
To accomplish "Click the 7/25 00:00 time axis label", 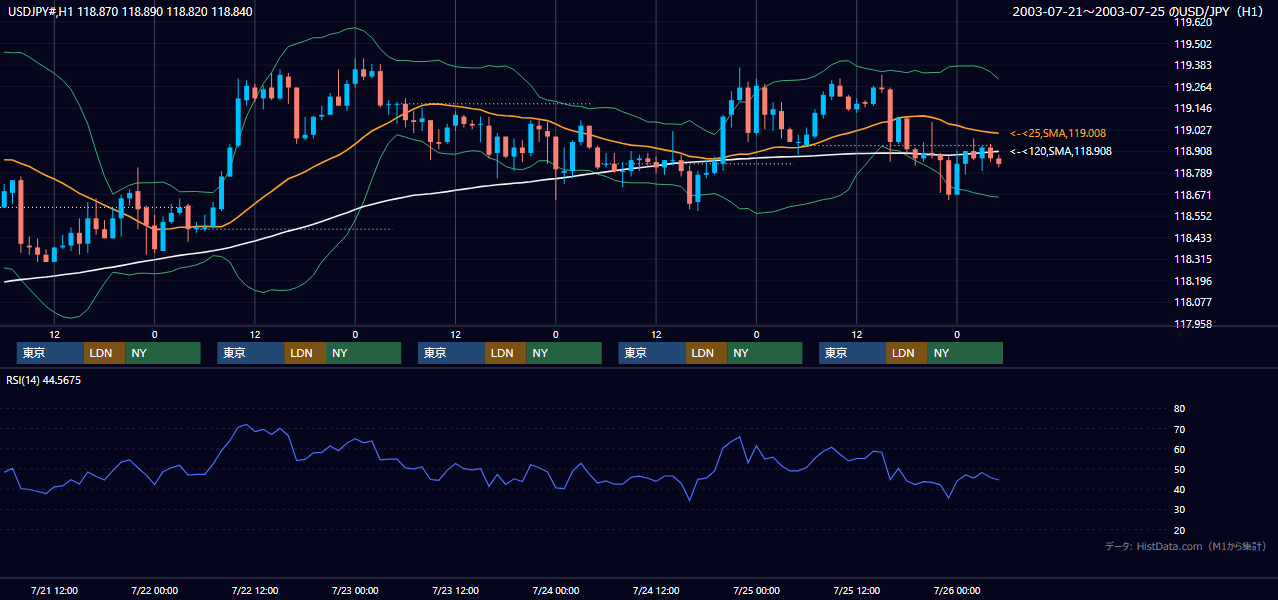I will click(x=756, y=590).
